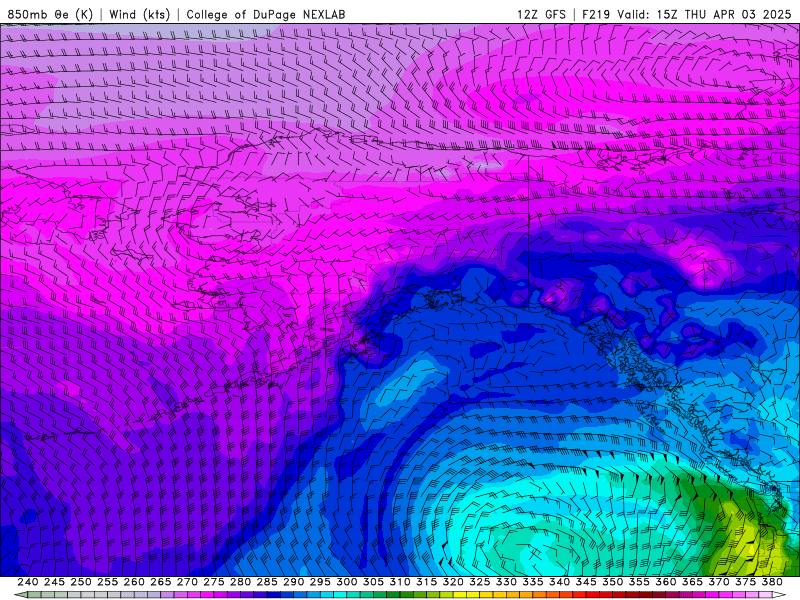The image size is (800, 600).
Task: Click the 280 colorbar label
Action: tap(240, 582)
